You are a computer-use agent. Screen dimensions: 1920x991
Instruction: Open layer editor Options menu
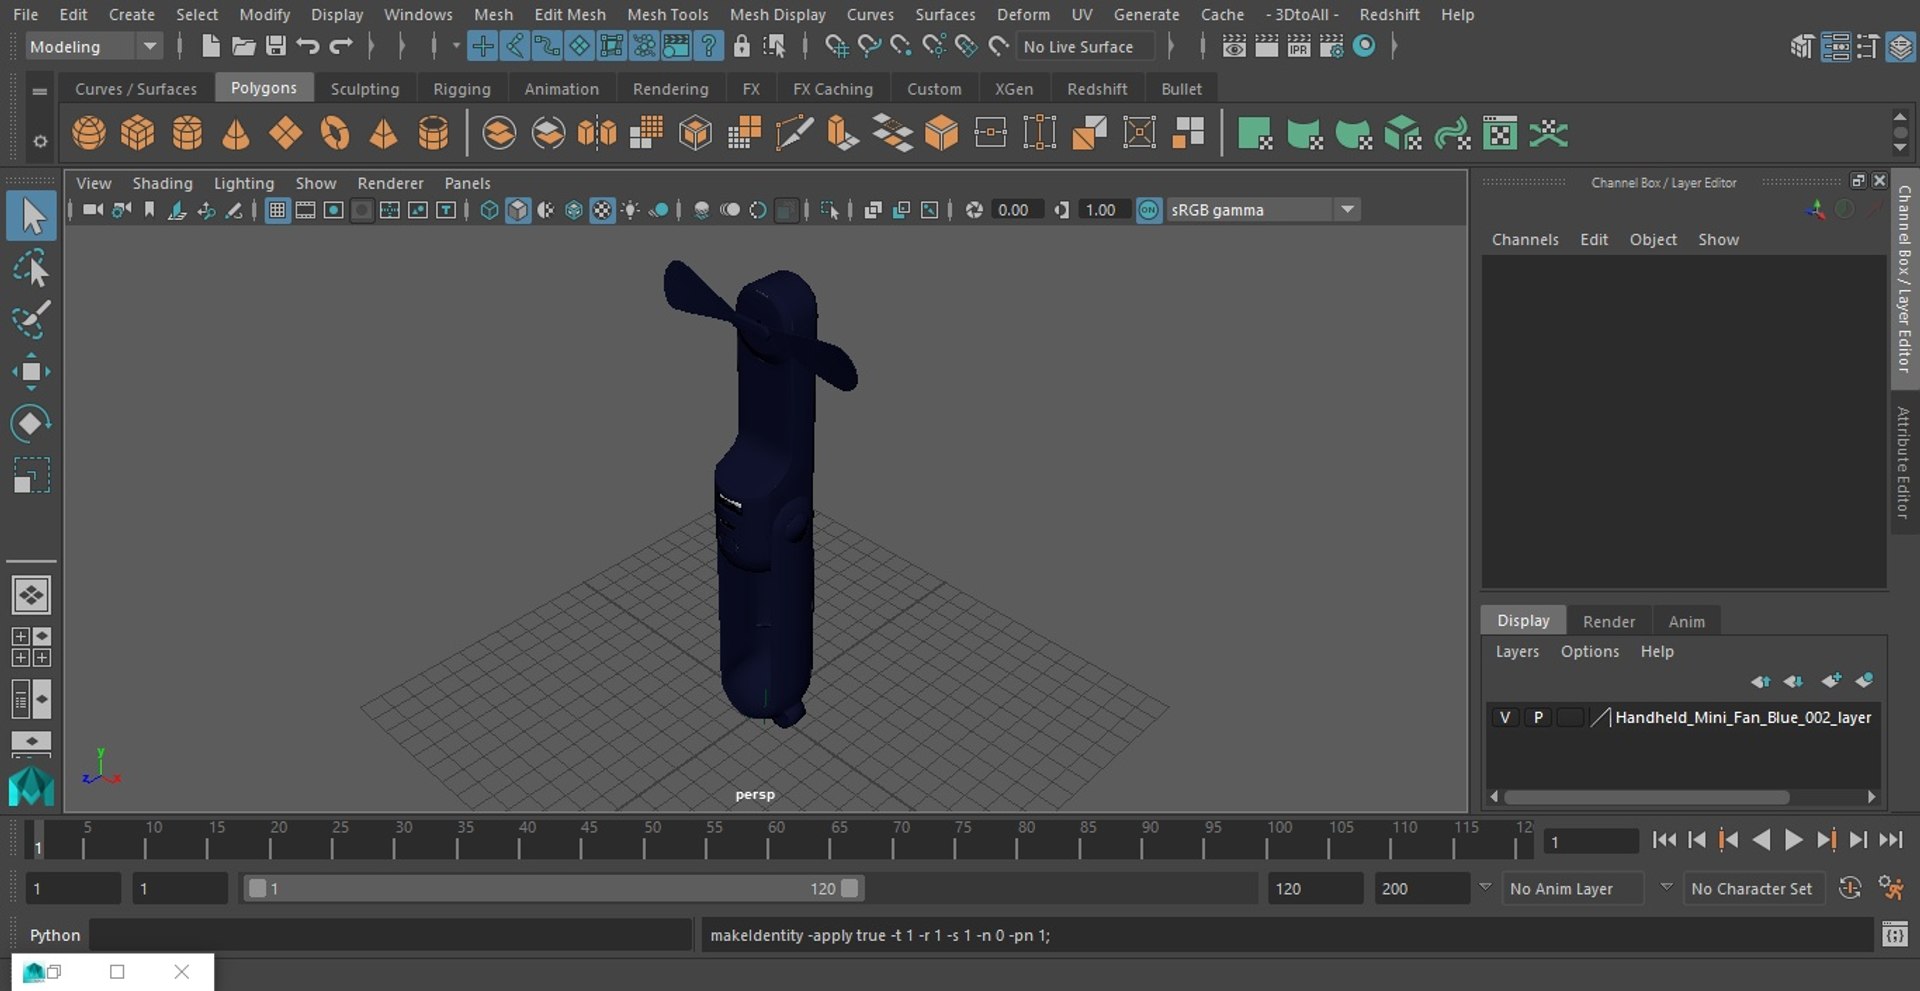[x=1589, y=651]
